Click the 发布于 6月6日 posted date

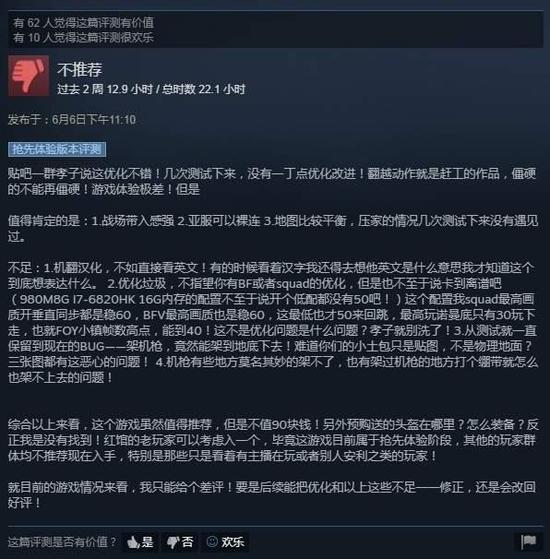click(72, 120)
